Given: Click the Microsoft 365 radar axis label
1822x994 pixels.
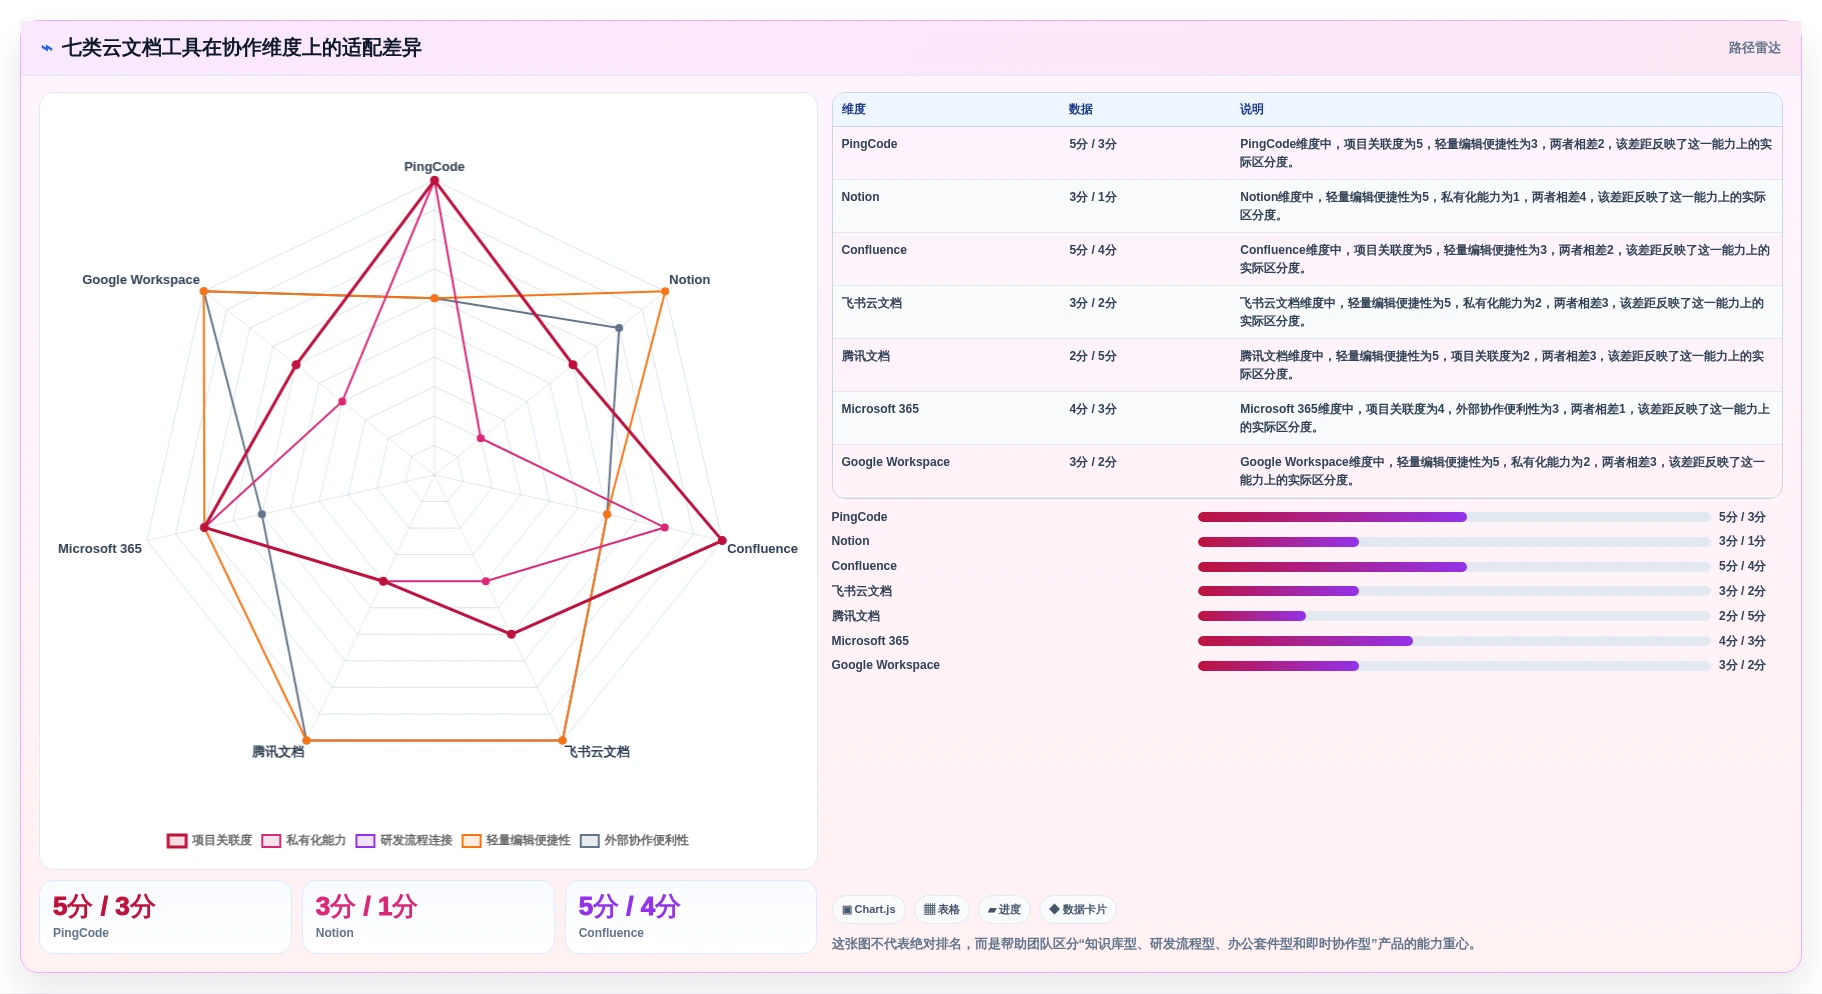Looking at the screenshot, I should tap(100, 549).
